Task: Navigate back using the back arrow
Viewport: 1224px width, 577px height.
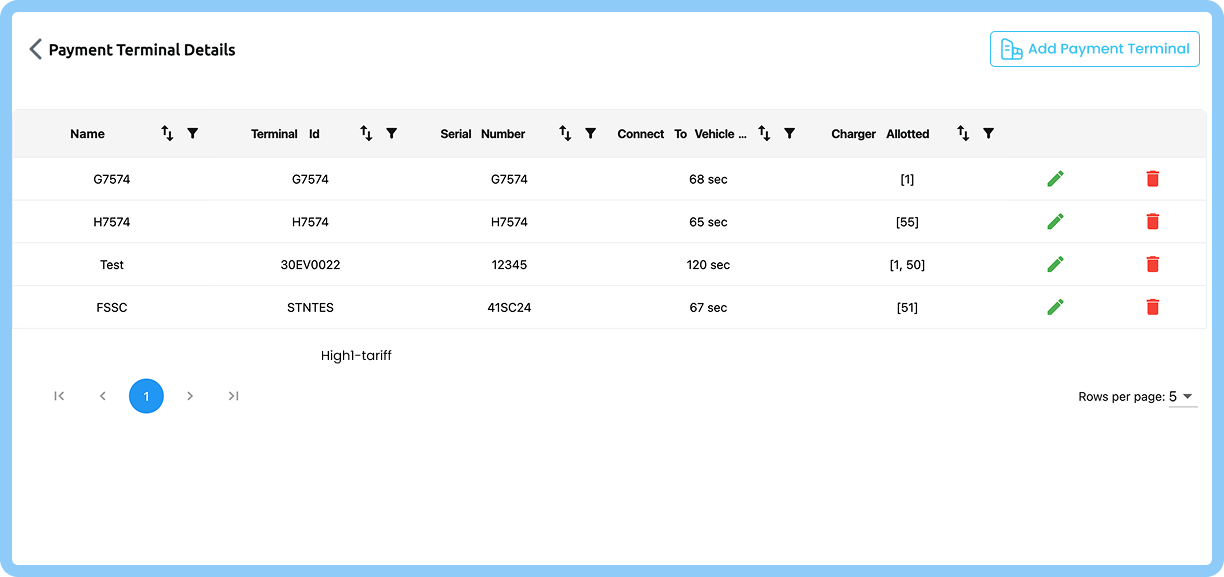Action: [33, 48]
